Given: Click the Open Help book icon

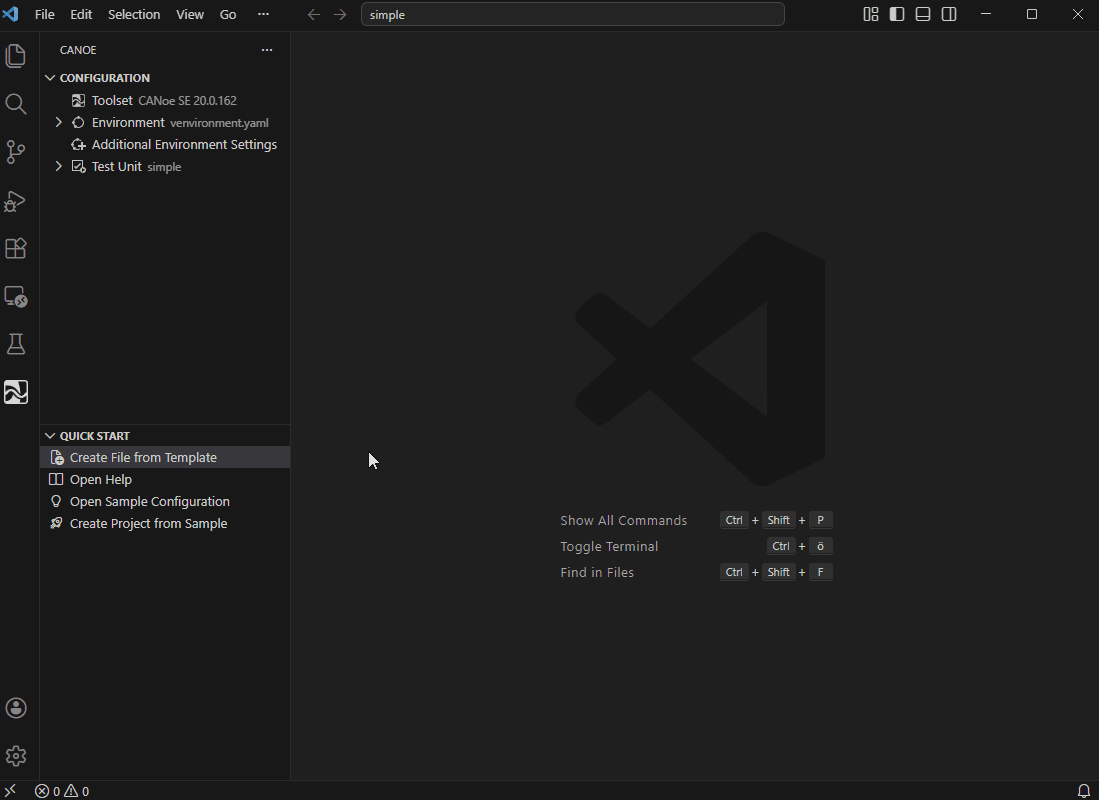Looking at the screenshot, I should [56, 480].
